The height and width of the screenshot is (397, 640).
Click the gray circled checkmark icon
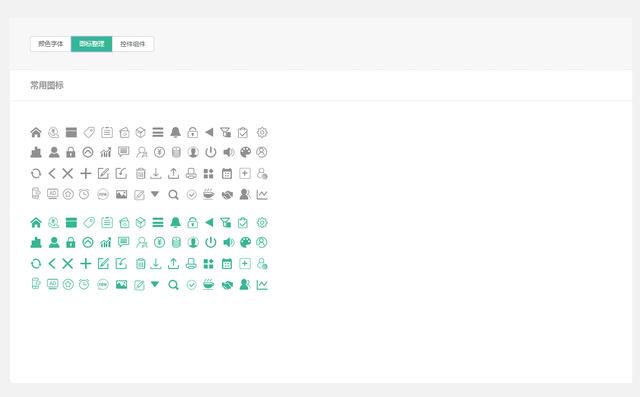click(191, 195)
